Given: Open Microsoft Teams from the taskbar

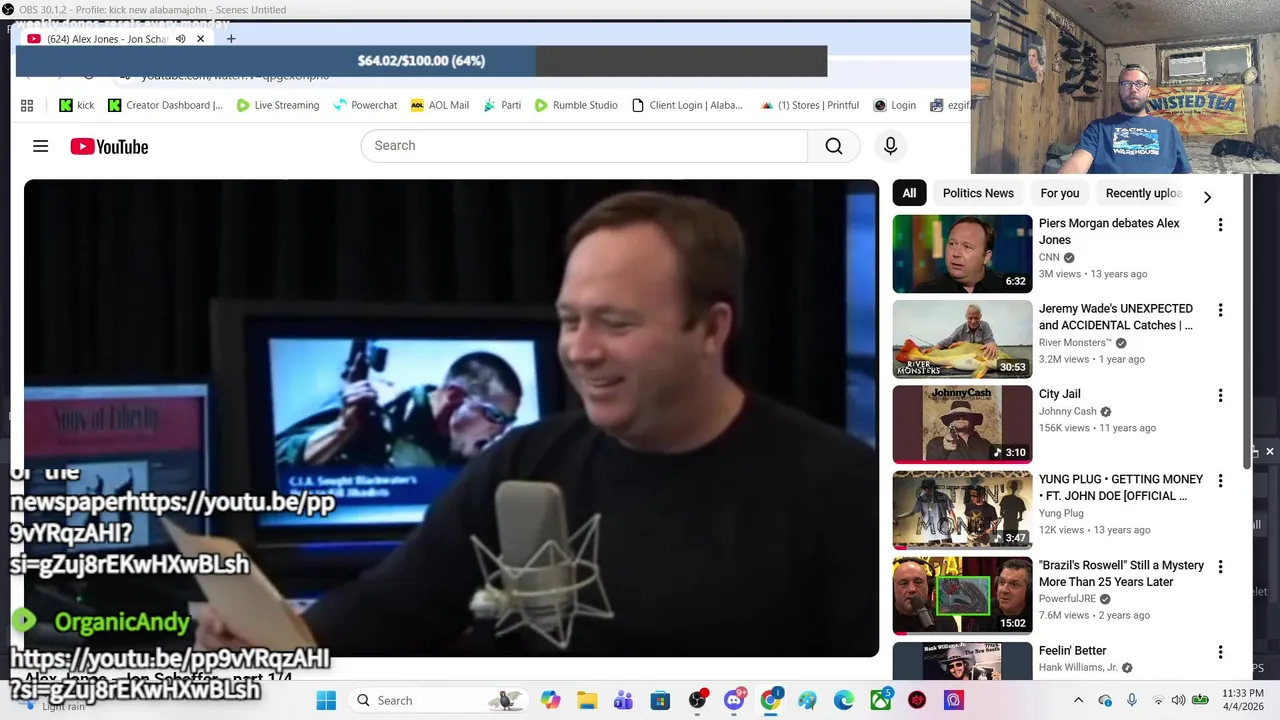Looking at the screenshot, I should pos(622,700).
